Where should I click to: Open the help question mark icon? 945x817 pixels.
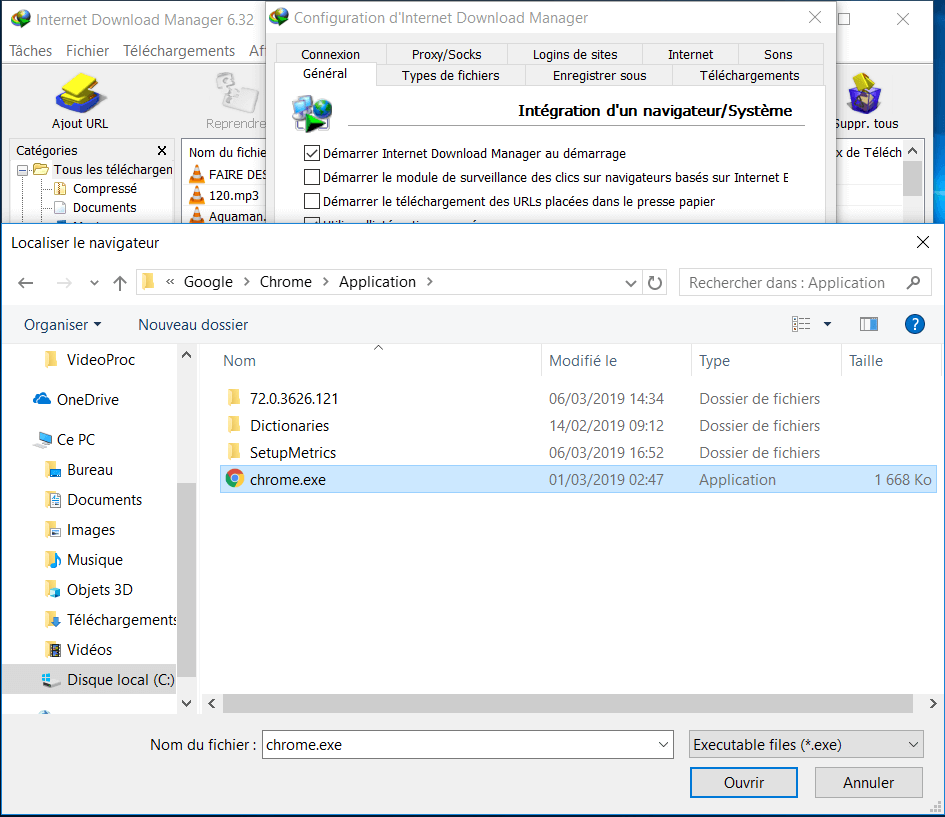[914, 324]
